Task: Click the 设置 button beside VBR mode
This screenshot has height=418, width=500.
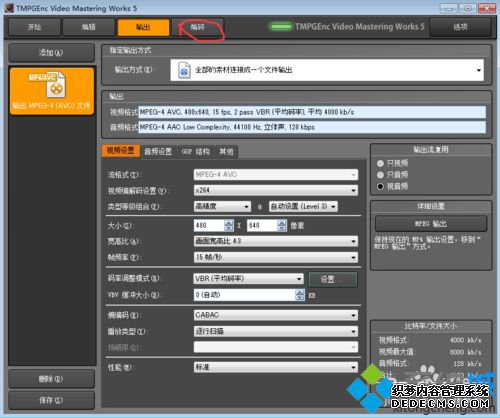Action: pos(333,279)
